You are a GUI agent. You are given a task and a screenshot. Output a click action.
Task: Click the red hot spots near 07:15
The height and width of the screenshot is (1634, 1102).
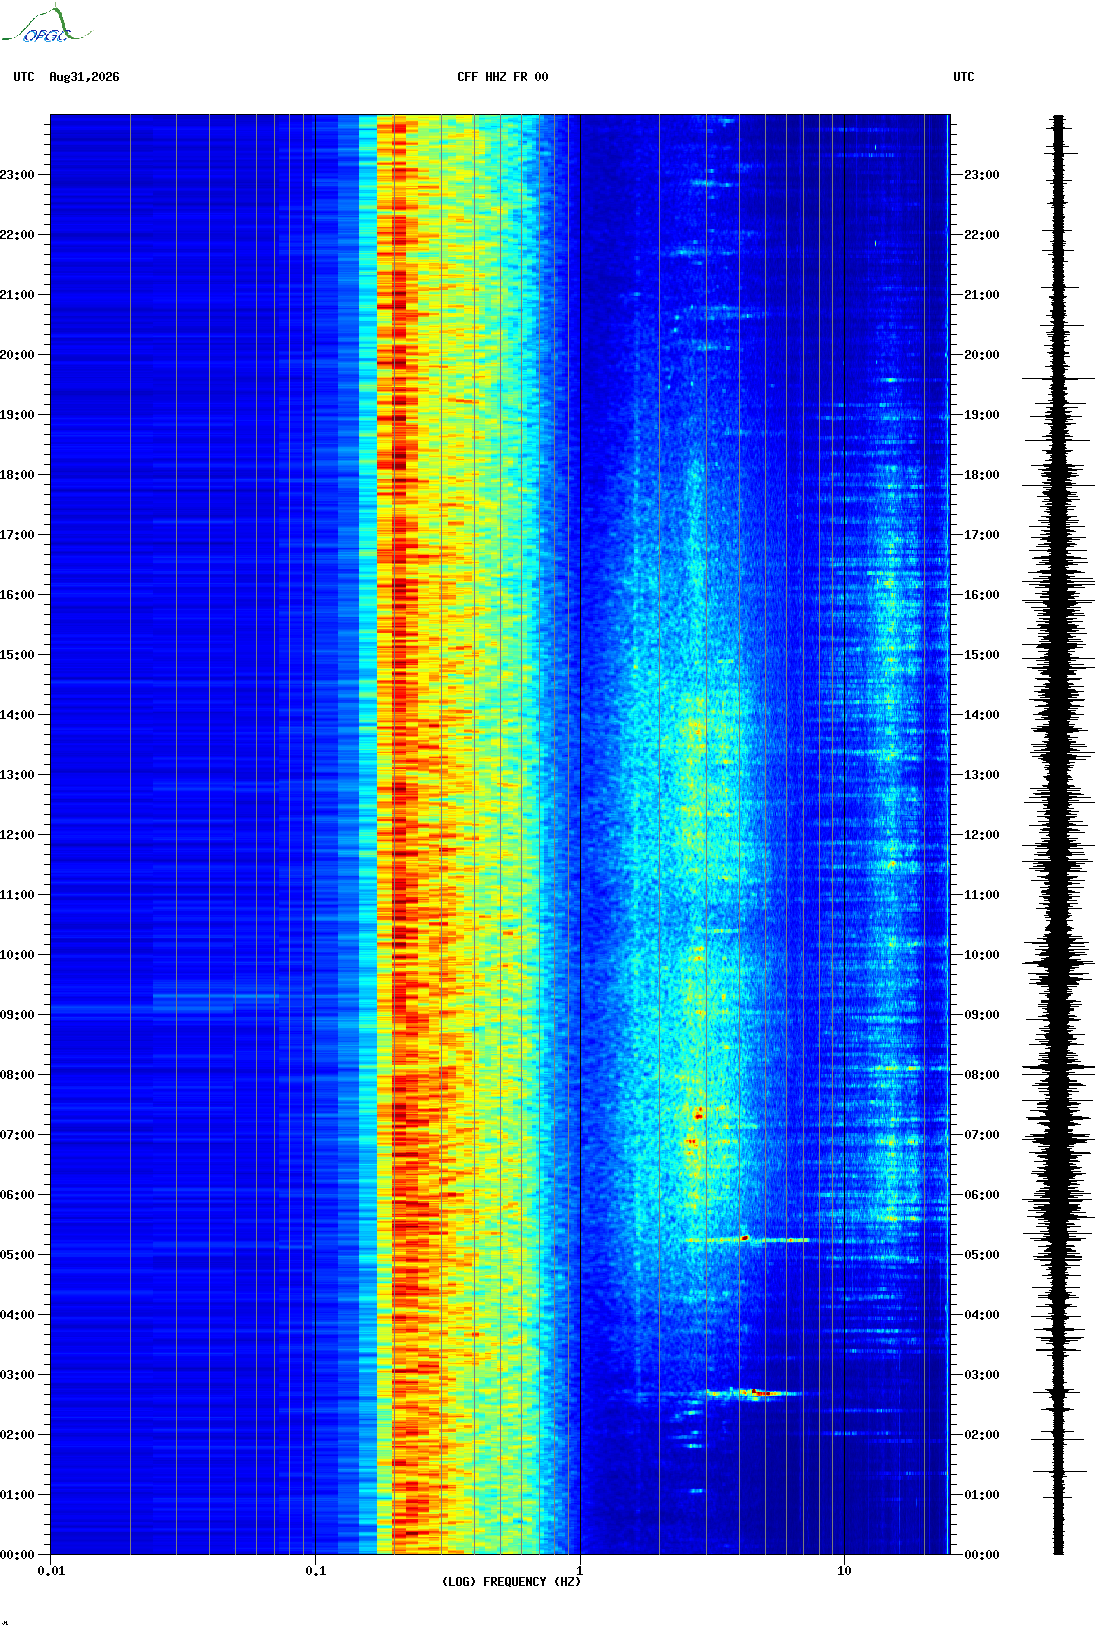tap(697, 1115)
